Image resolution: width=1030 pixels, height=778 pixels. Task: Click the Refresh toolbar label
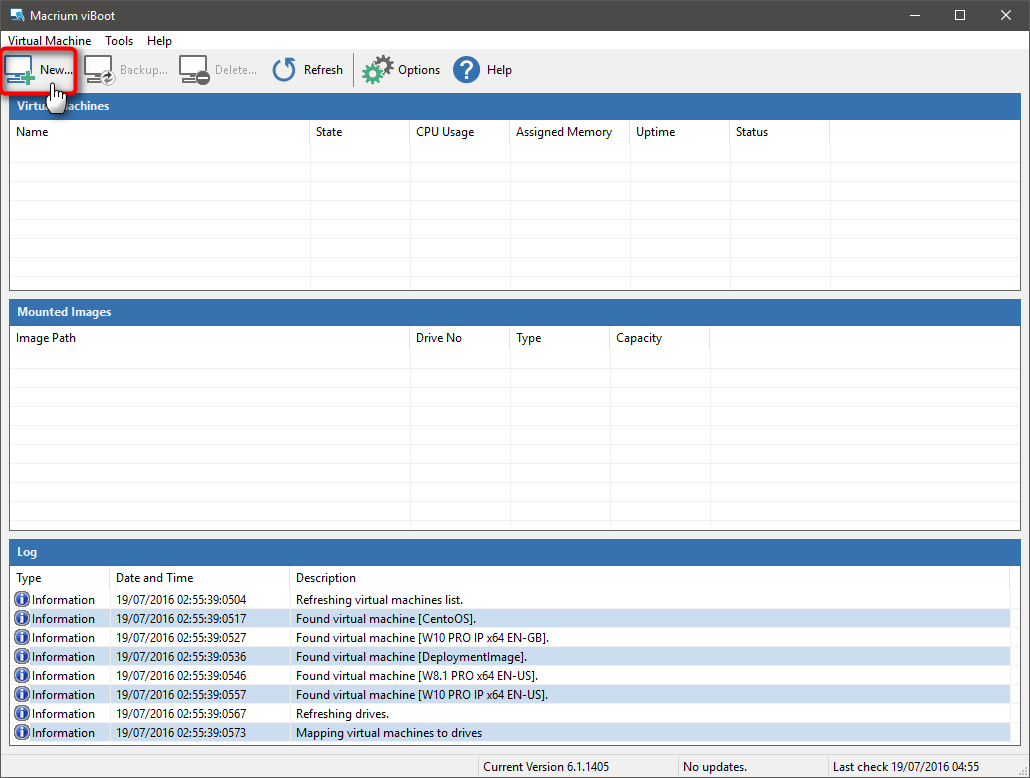coord(323,70)
